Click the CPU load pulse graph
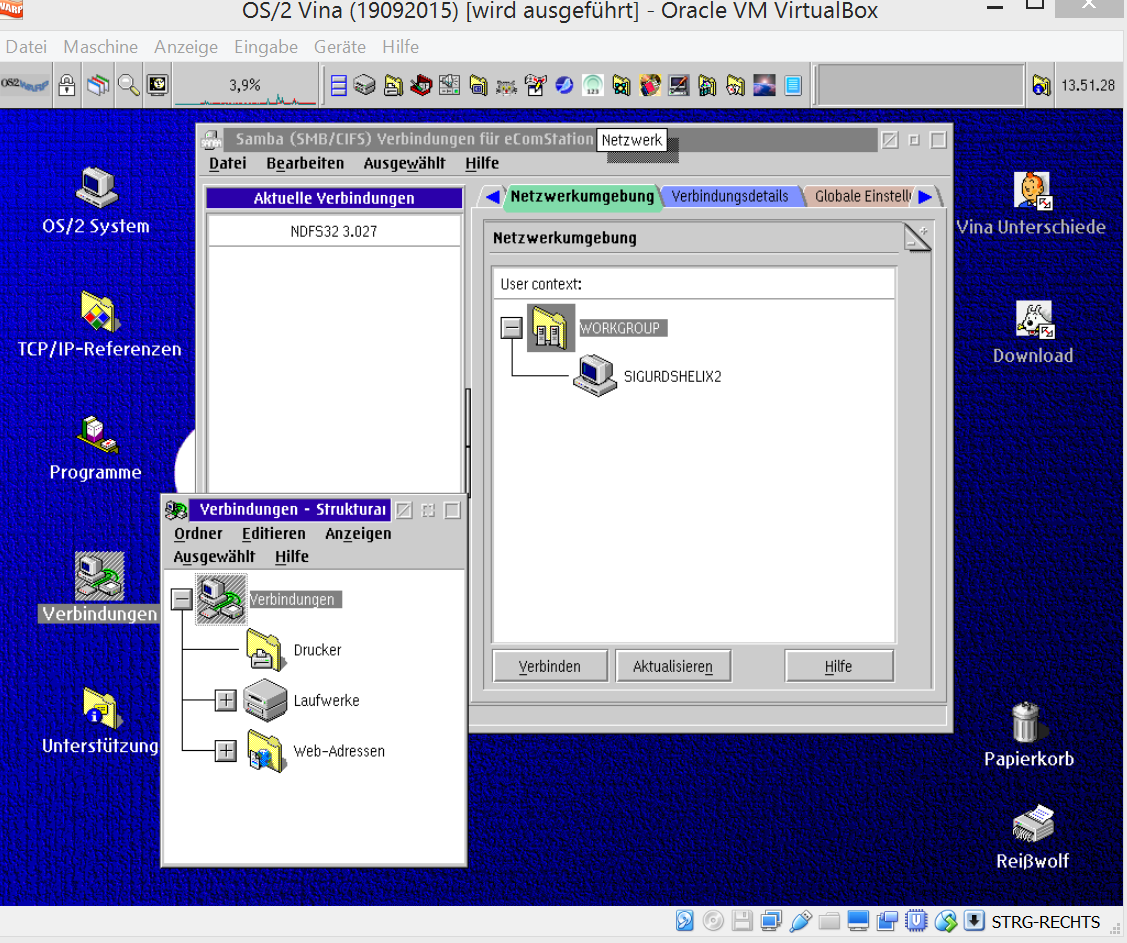Image resolution: width=1127 pixels, height=943 pixels. click(x=246, y=86)
